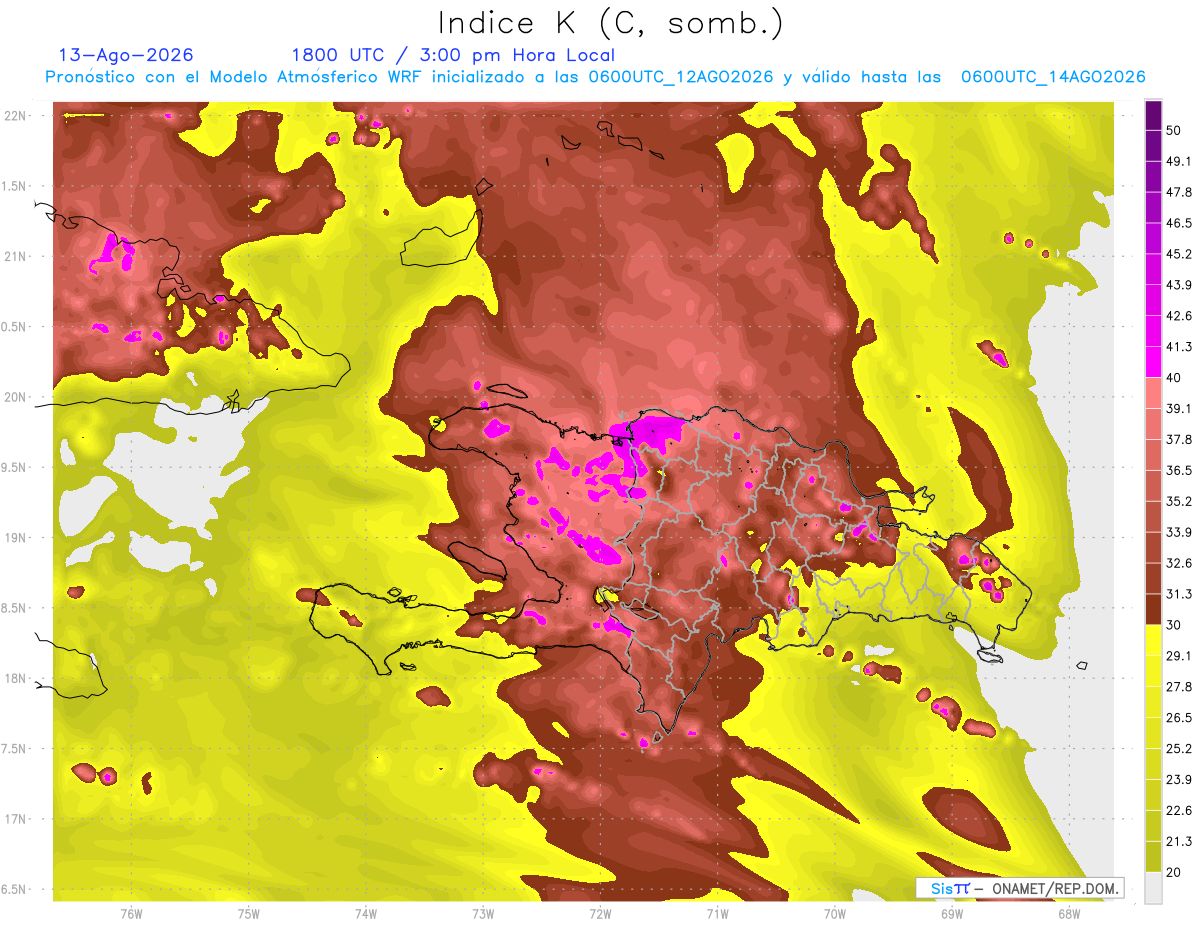The height and width of the screenshot is (927, 1200).
Task: Click the '18N' latitude axis label
Action: (x=15, y=678)
